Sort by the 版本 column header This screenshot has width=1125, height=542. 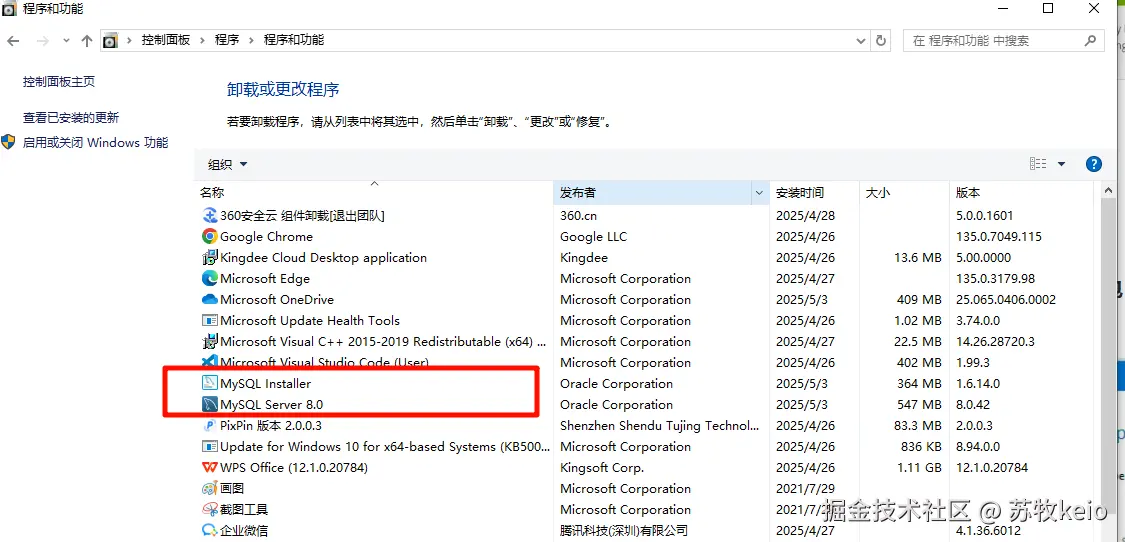(1021, 192)
